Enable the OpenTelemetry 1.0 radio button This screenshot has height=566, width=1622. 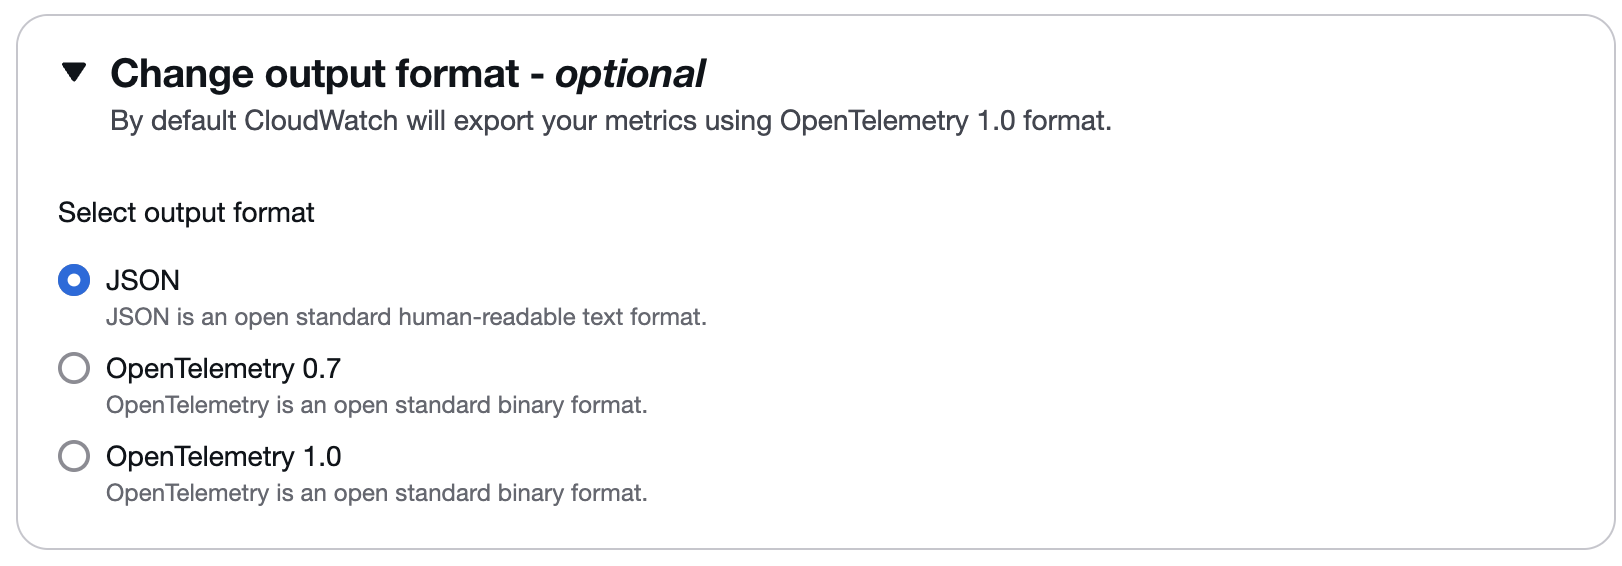(x=74, y=456)
